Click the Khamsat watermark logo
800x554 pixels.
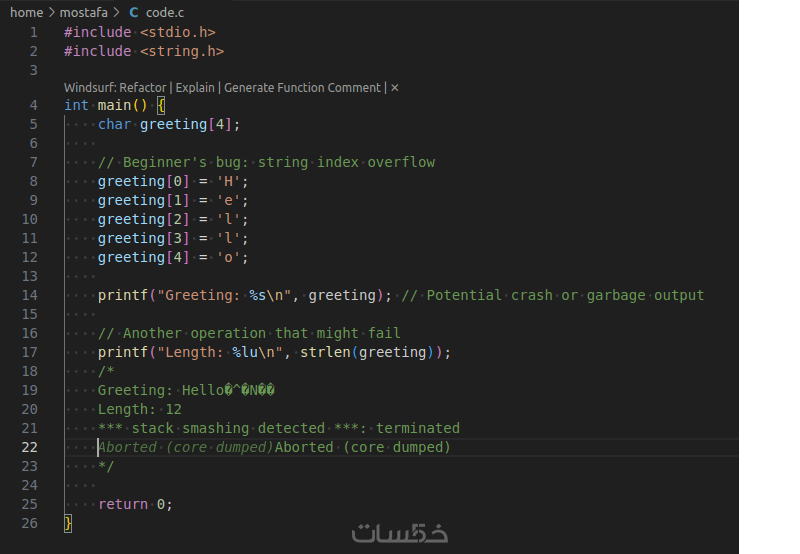[399, 532]
